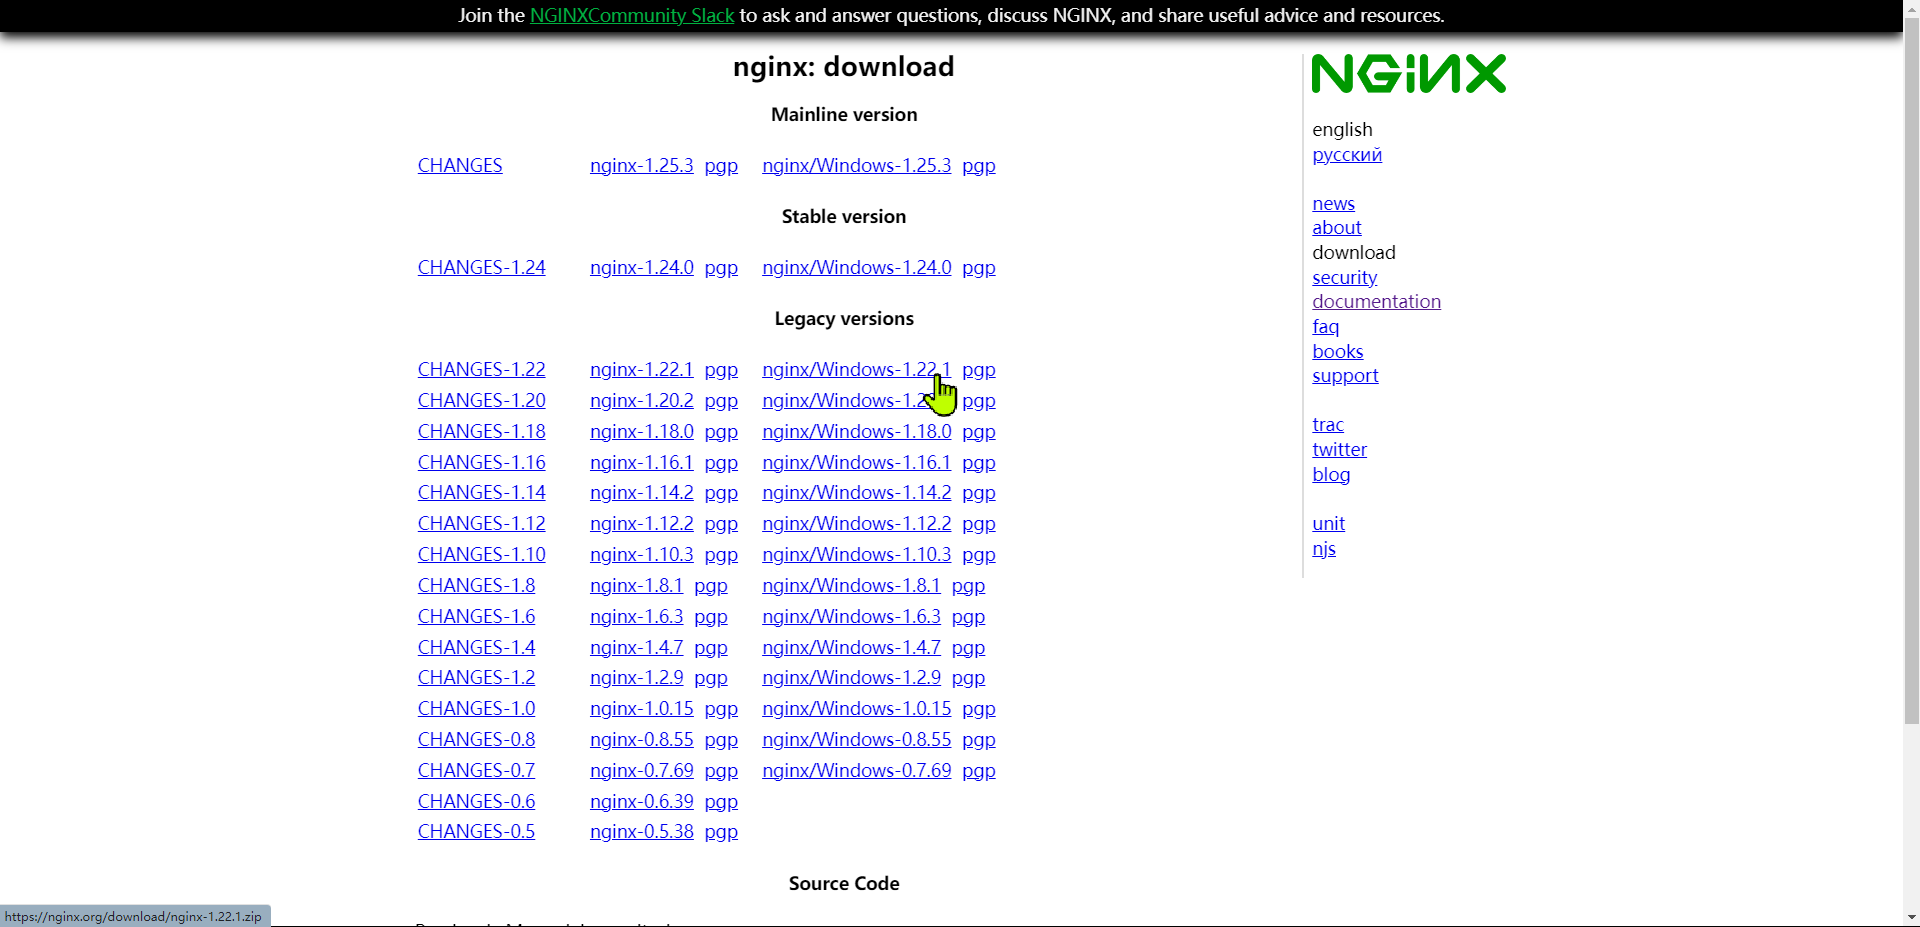Viewport: 1920px width, 927px height.
Task: Download nginx-1.20.2 source
Action: [x=642, y=401]
